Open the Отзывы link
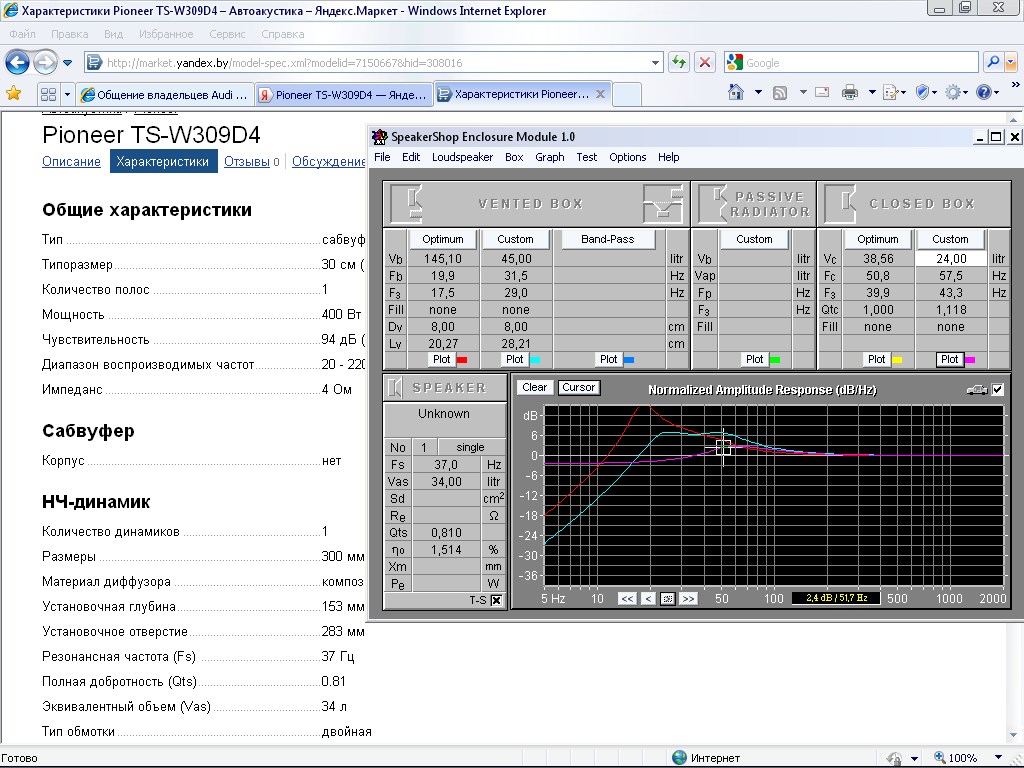The height and width of the screenshot is (768, 1024). click(247, 161)
